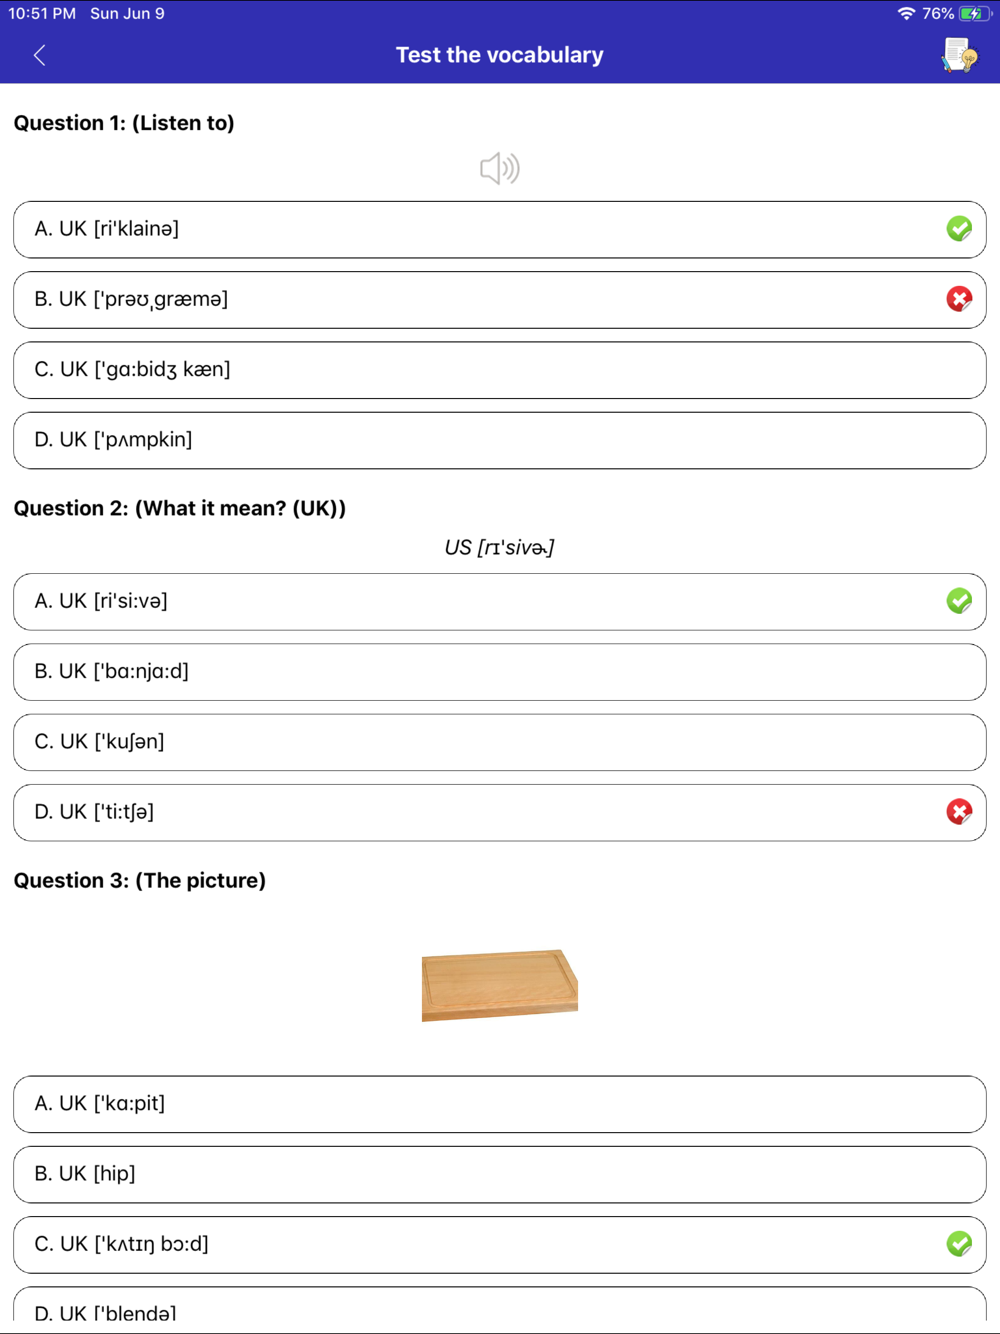Viewport: 1000px width, 1334px height.
Task: Click green checkmark on answer [ri'si:və]
Action: tap(959, 601)
